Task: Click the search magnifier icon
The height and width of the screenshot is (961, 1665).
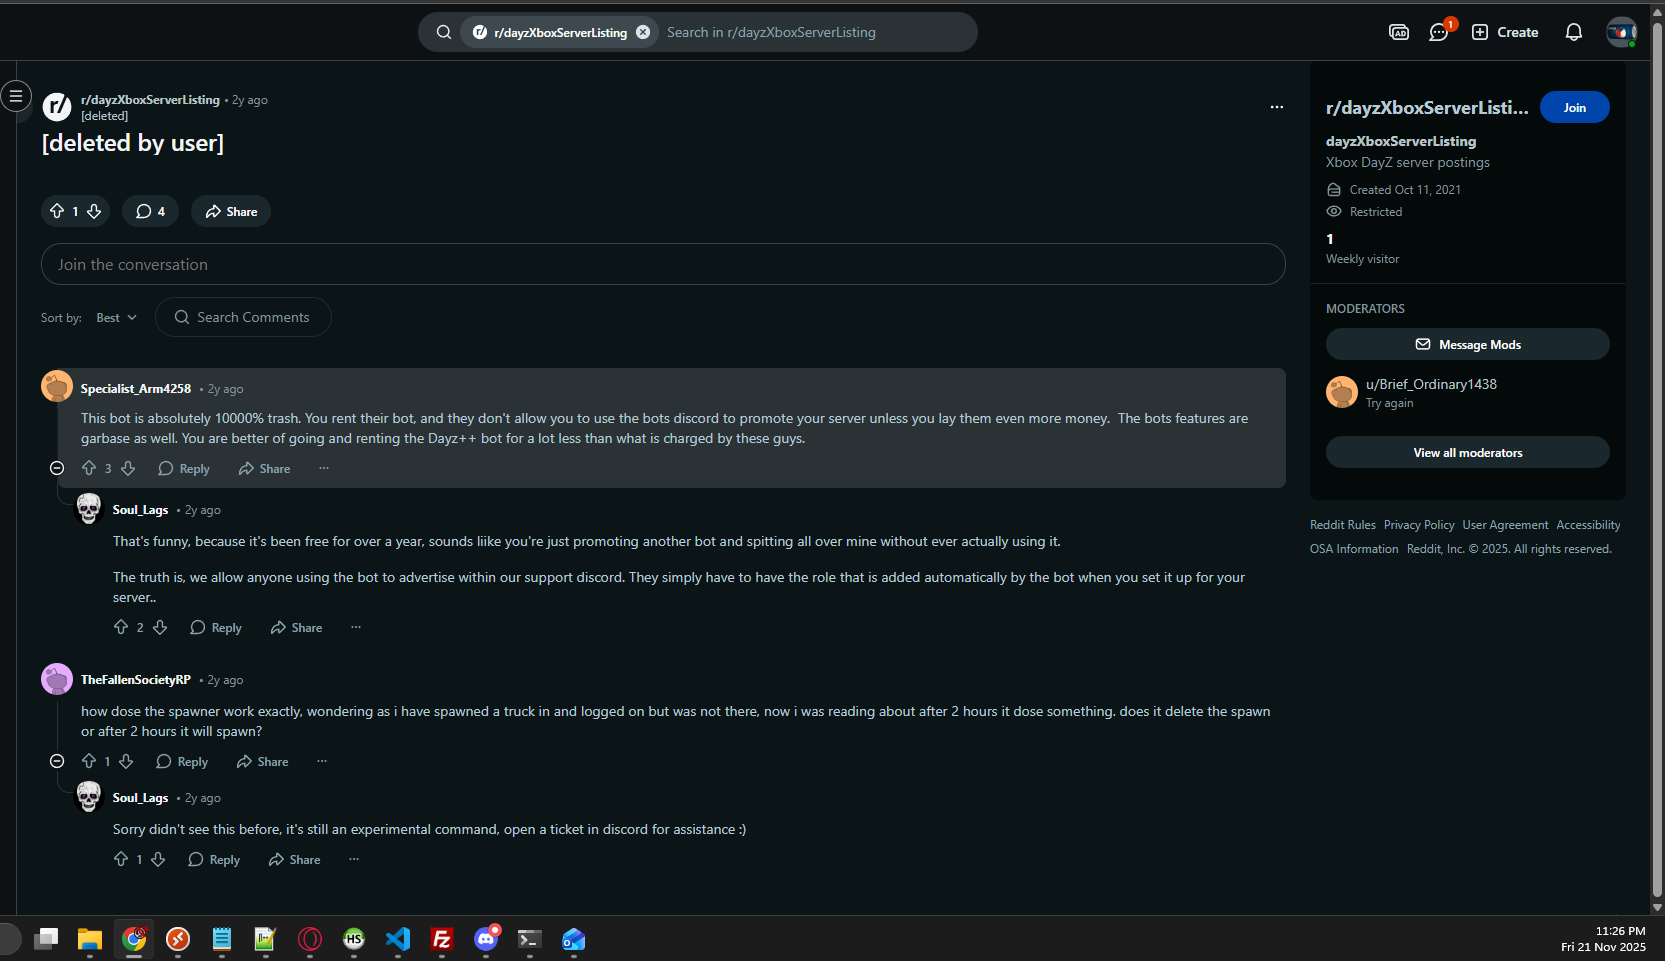Action: point(444,32)
